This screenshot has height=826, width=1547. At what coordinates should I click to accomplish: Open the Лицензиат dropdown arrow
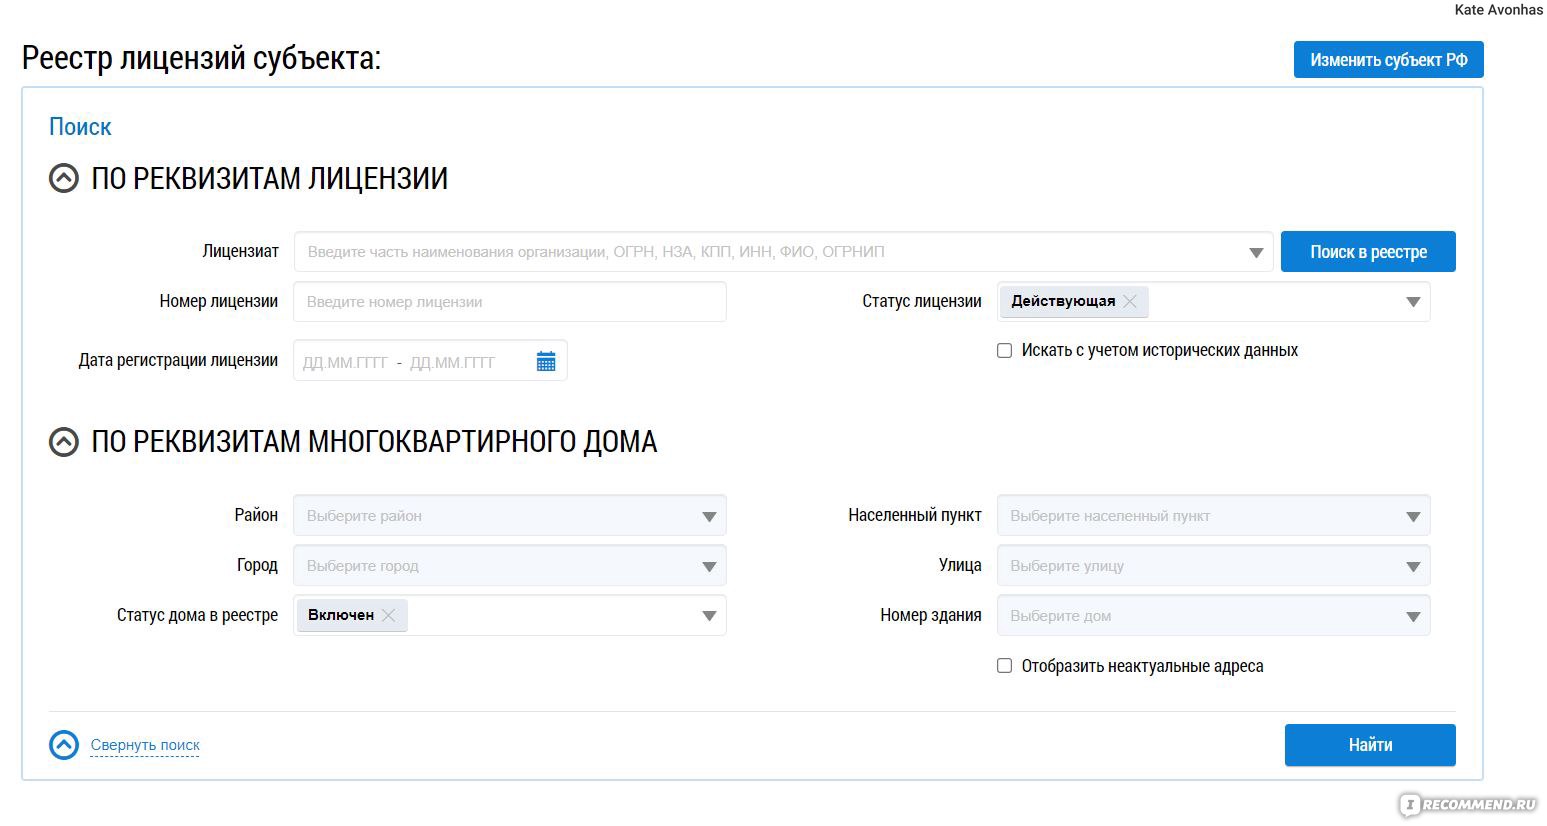pos(1256,253)
